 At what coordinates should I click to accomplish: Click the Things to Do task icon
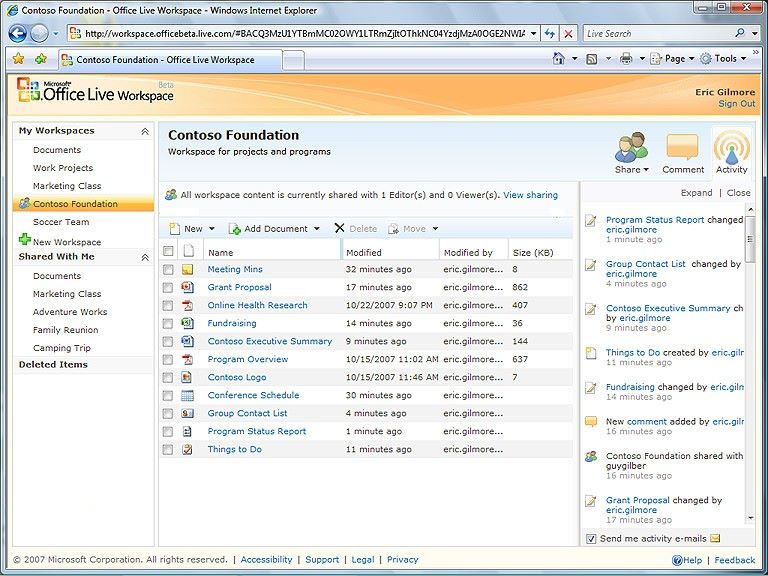click(x=187, y=449)
